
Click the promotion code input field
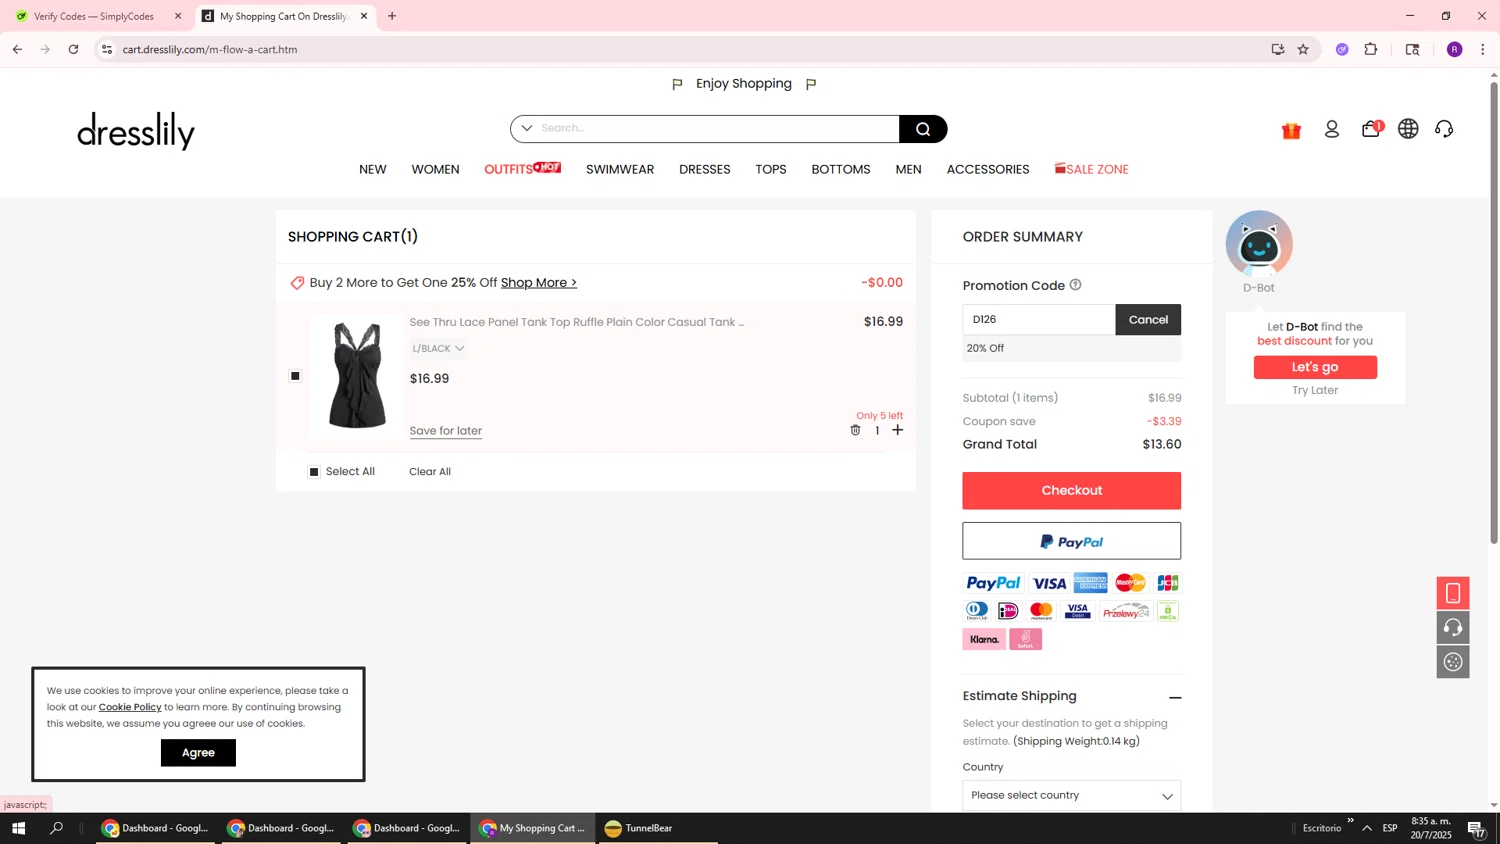coord(1039,320)
